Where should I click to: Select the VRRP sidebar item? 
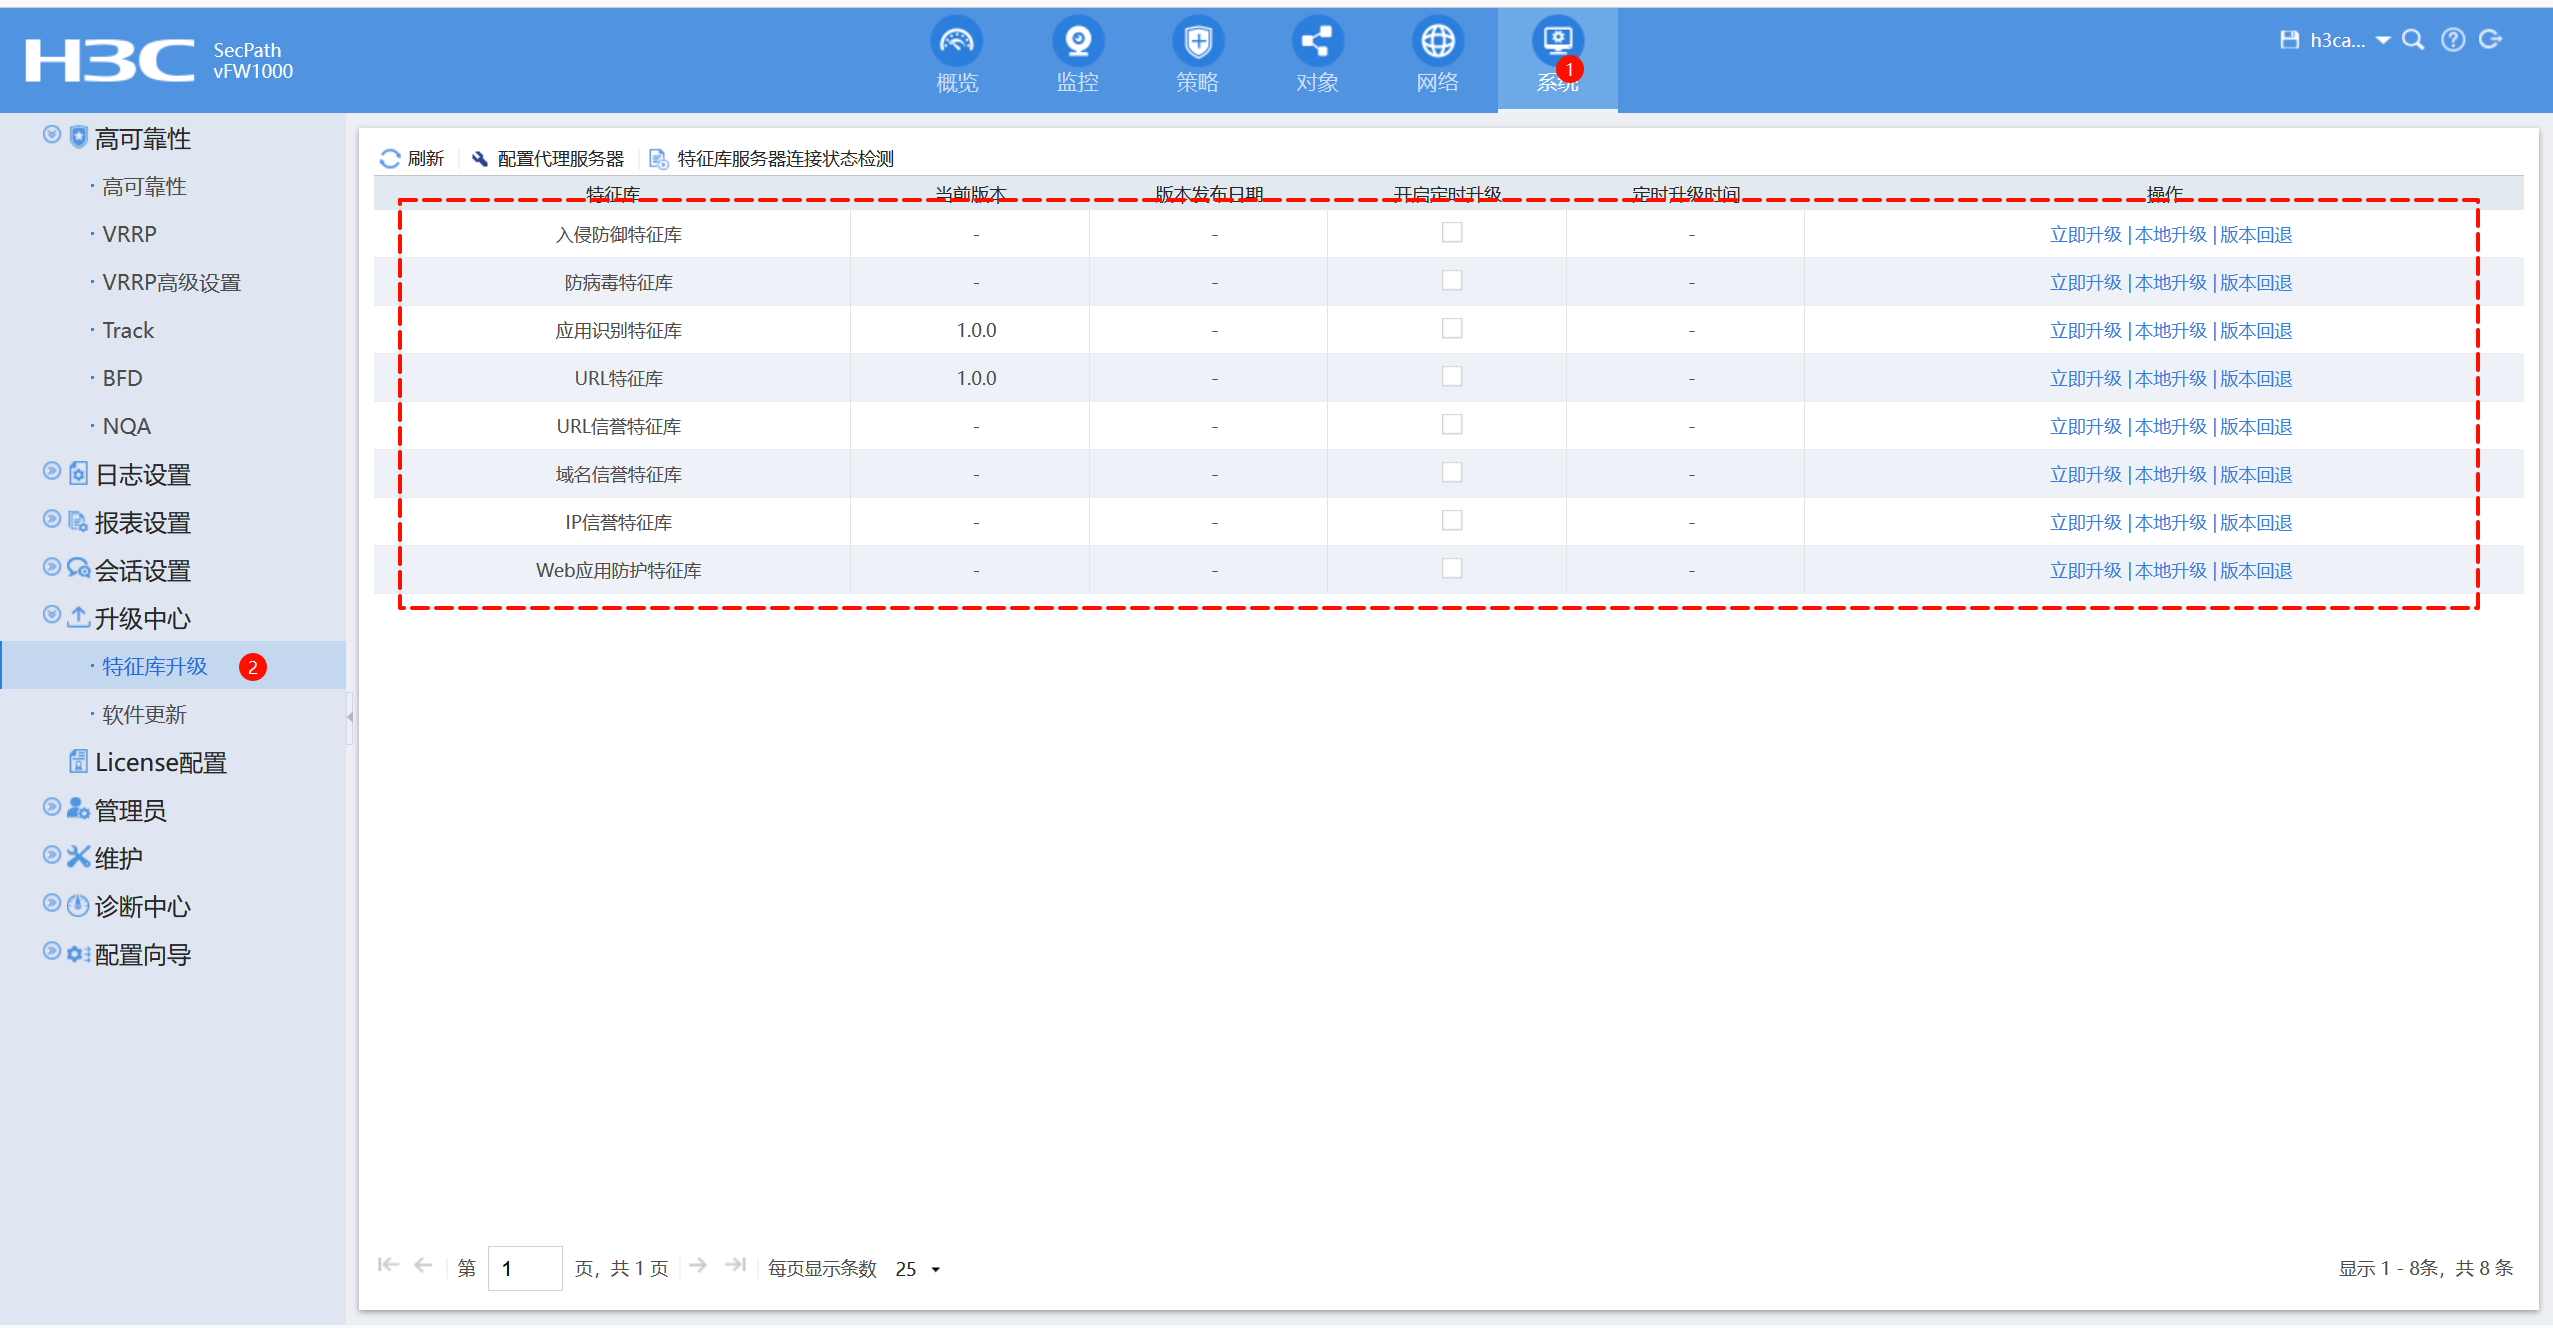coord(129,234)
